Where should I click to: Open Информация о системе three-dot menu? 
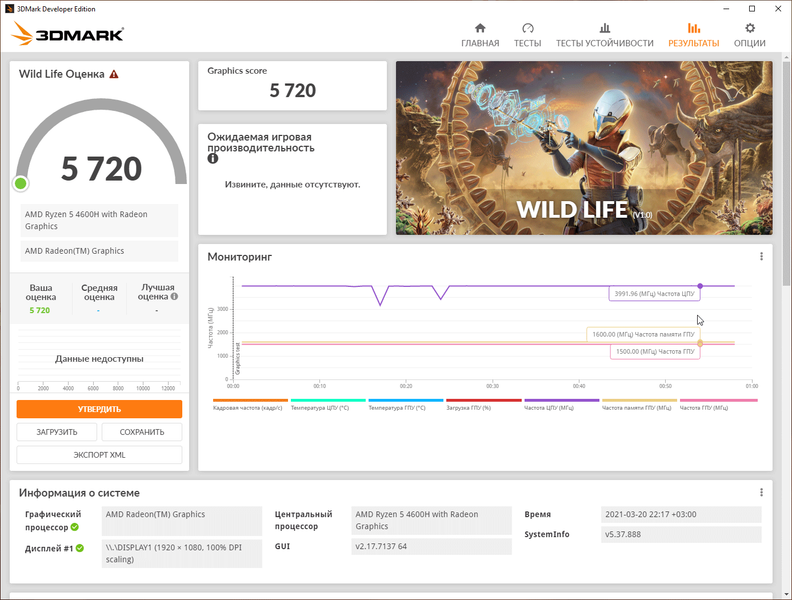761,492
